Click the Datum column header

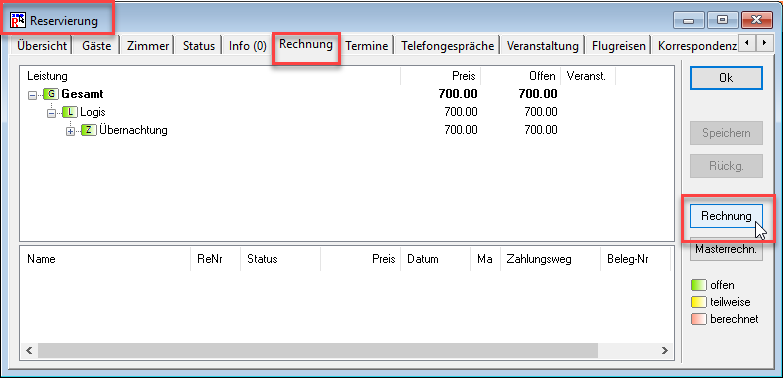pos(435,259)
